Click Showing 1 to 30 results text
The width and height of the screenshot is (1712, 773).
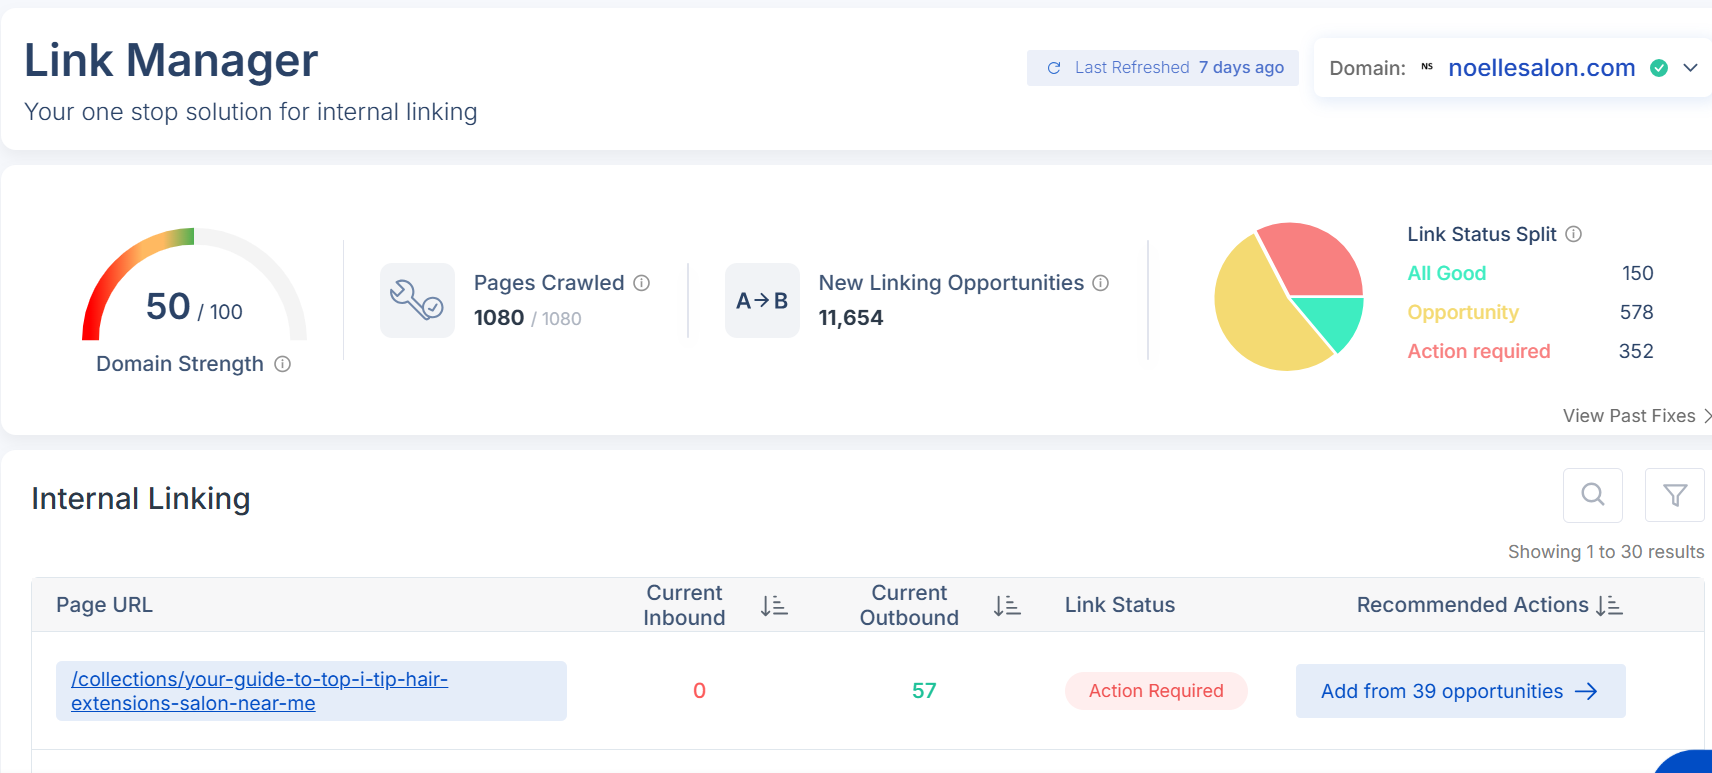point(1606,552)
